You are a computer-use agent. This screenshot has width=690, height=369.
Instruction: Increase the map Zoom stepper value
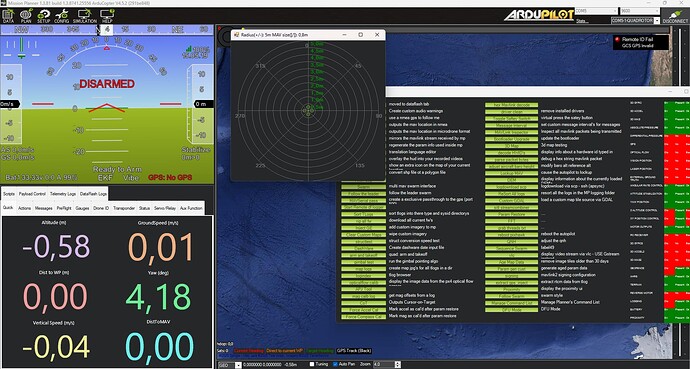(x=398, y=363)
